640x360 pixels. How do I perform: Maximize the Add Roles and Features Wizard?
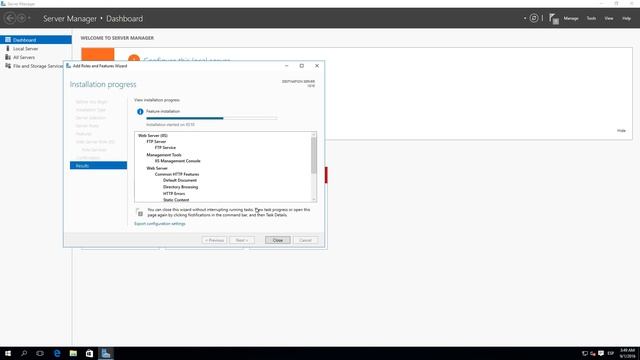[302, 66]
